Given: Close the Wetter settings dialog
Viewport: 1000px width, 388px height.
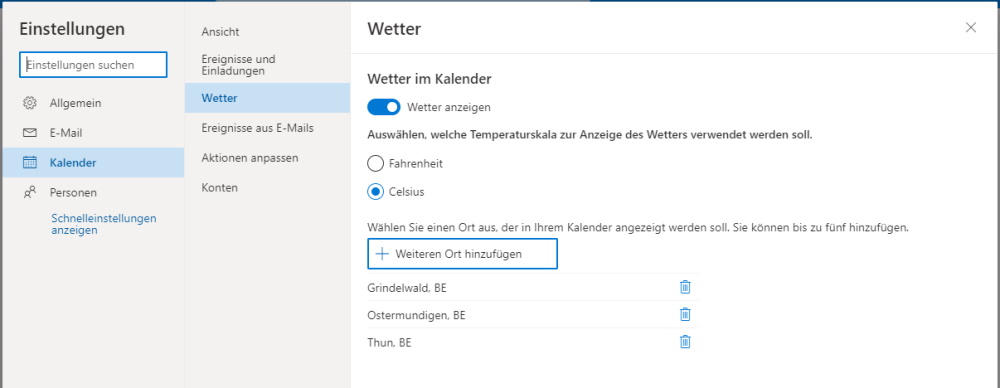Looking at the screenshot, I should pyautogui.click(x=971, y=27).
